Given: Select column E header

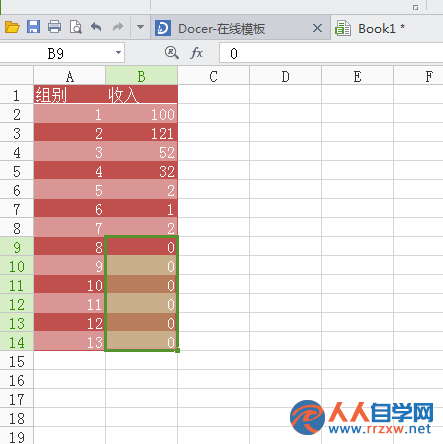Looking at the screenshot, I should [x=357, y=76].
